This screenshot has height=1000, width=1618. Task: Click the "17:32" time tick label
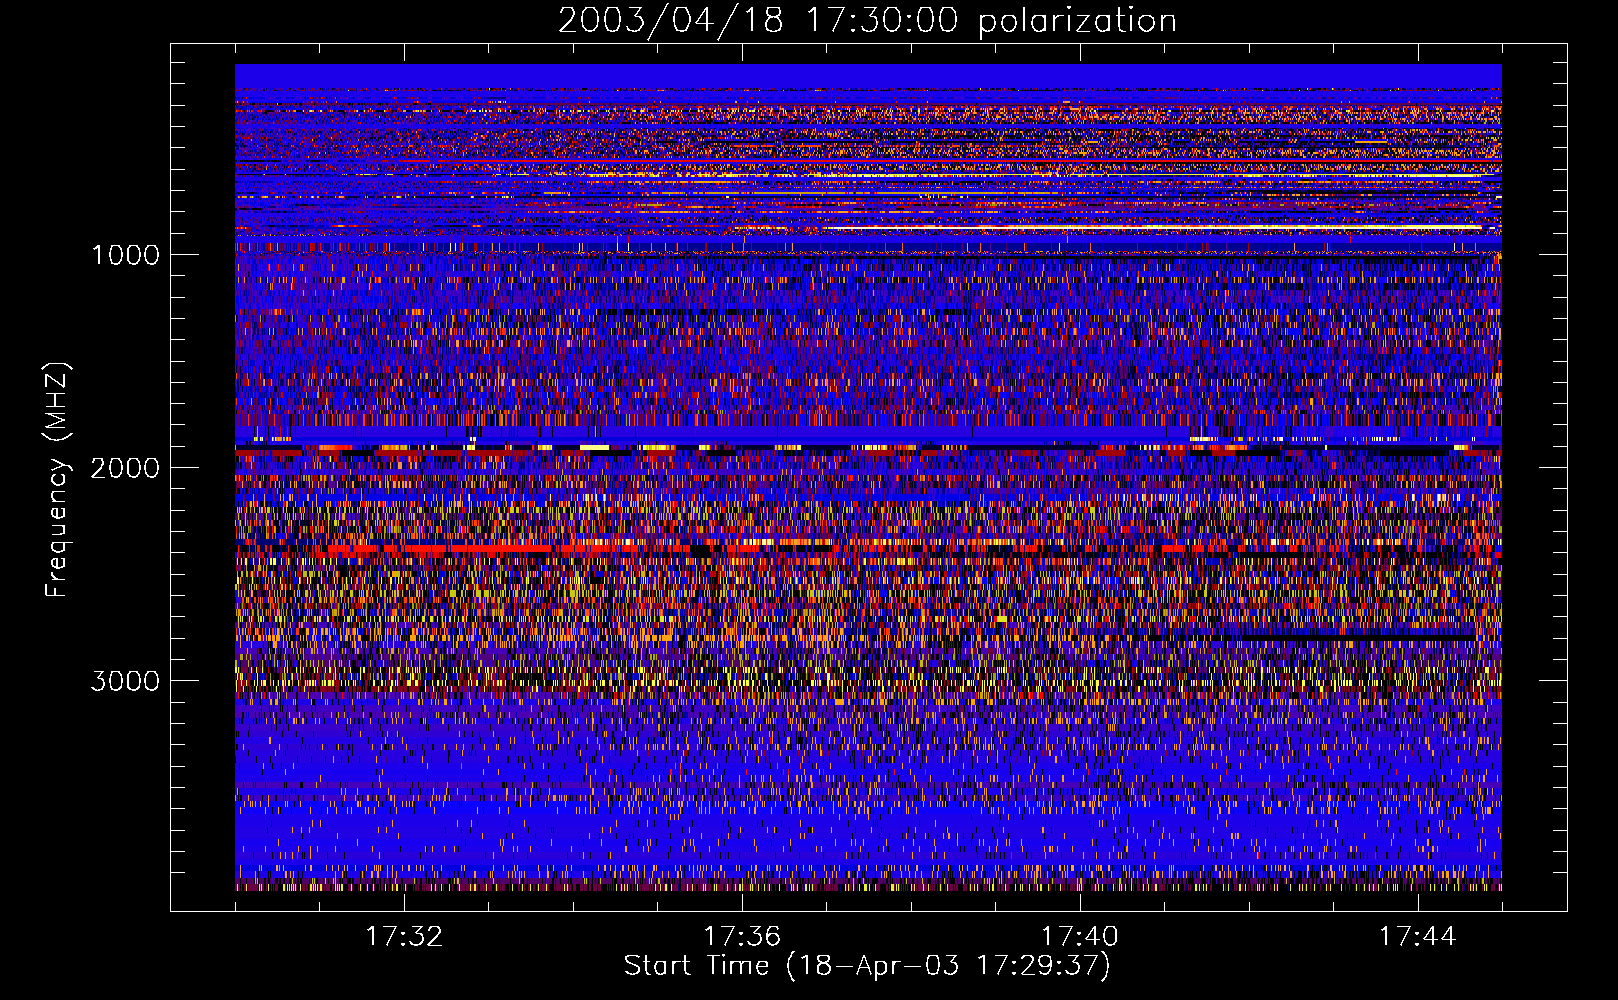tap(404, 937)
